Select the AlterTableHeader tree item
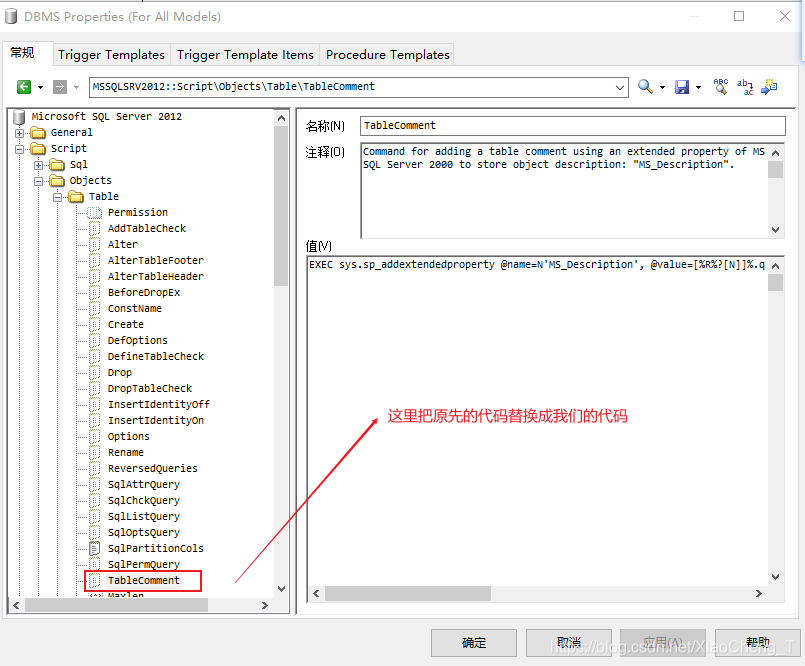805x666 pixels. click(156, 276)
